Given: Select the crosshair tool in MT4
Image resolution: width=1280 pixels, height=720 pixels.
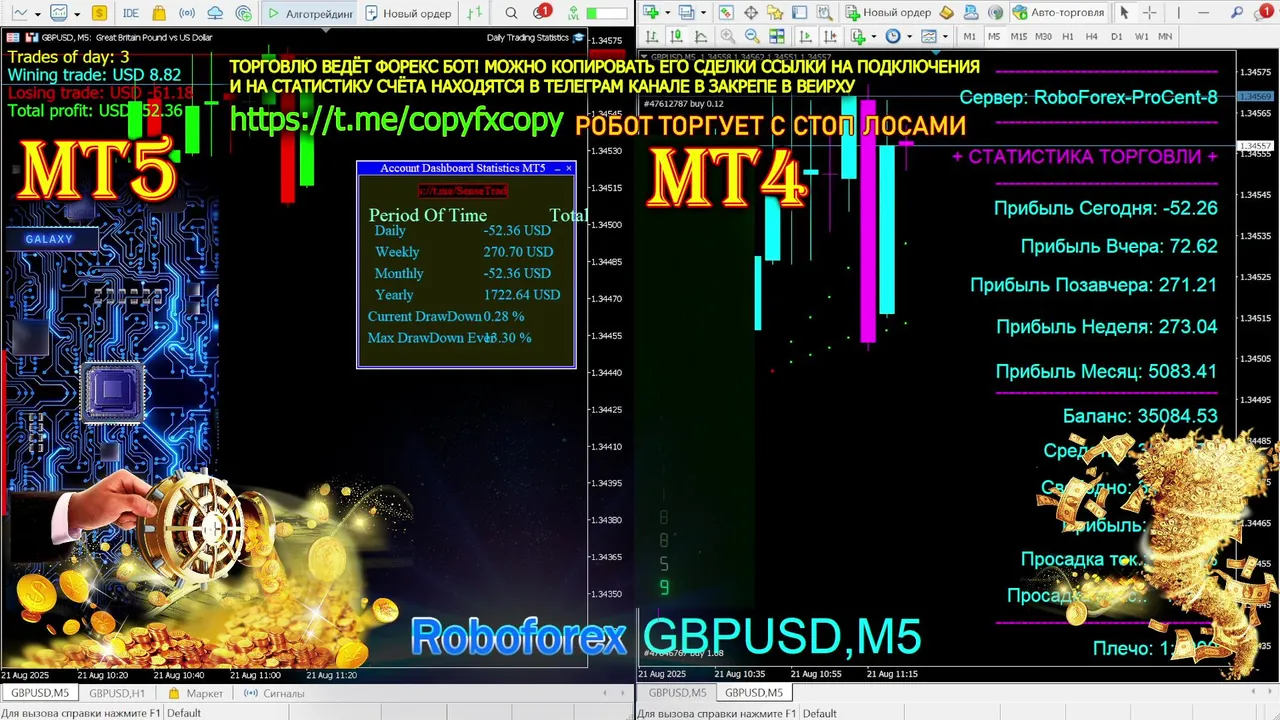Looking at the screenshot, I should [1149, 12].
